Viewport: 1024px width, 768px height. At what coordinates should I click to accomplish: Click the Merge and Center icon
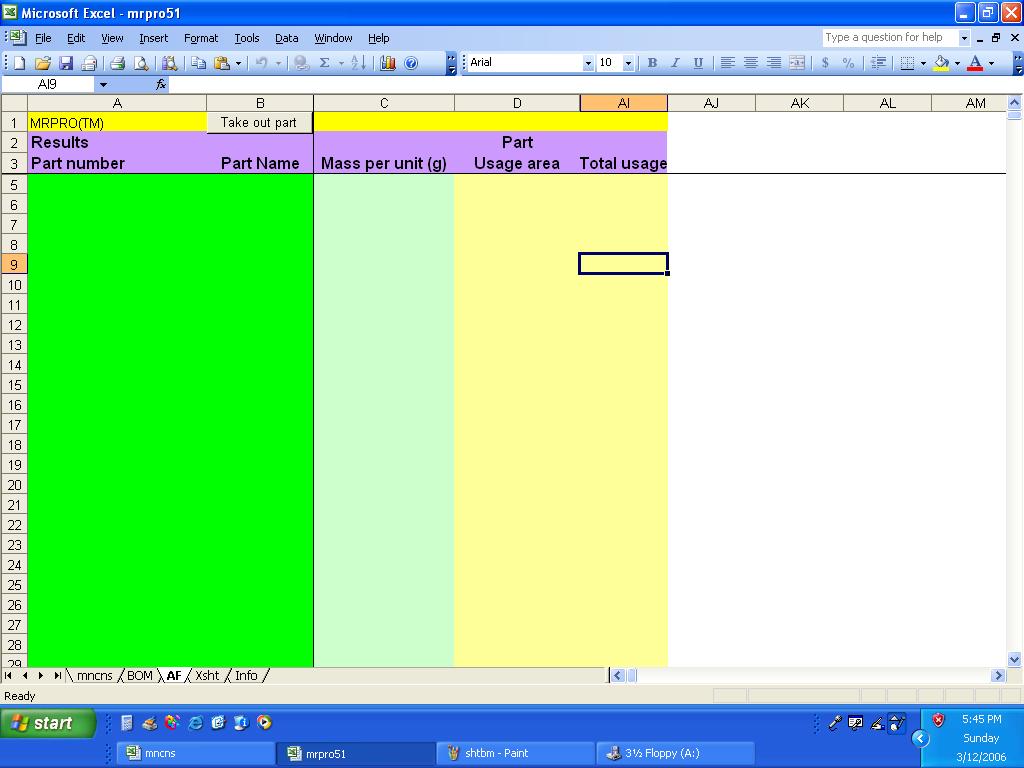pos(797,63)
